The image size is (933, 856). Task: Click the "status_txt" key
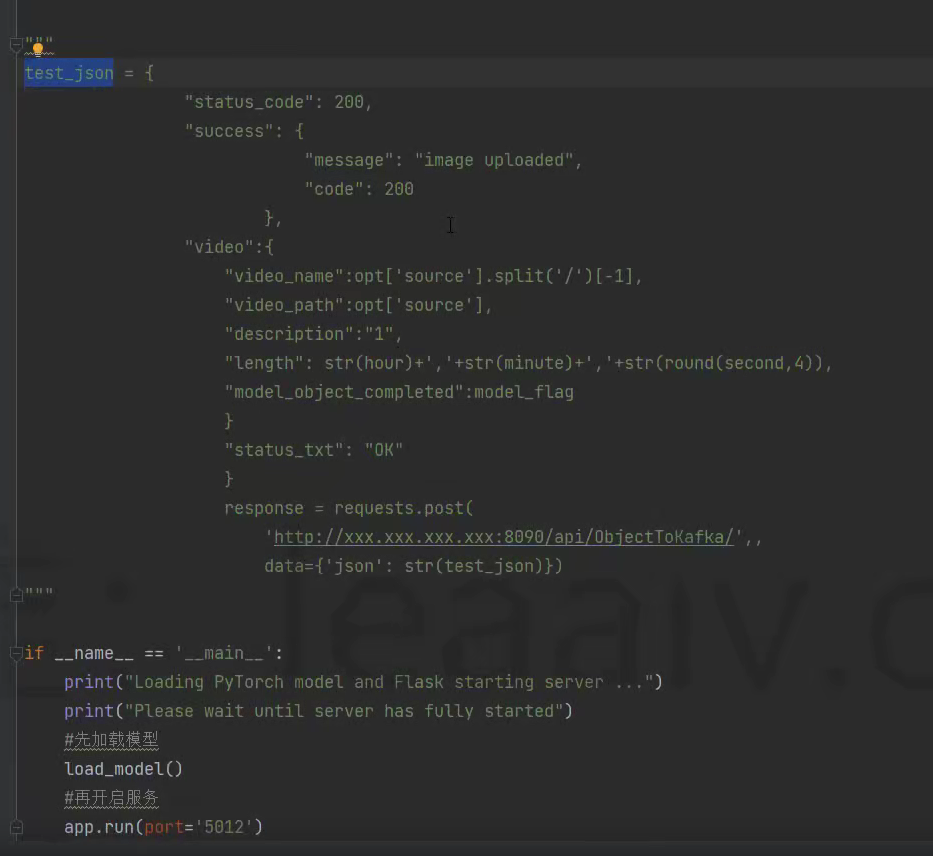pos(284,450)
